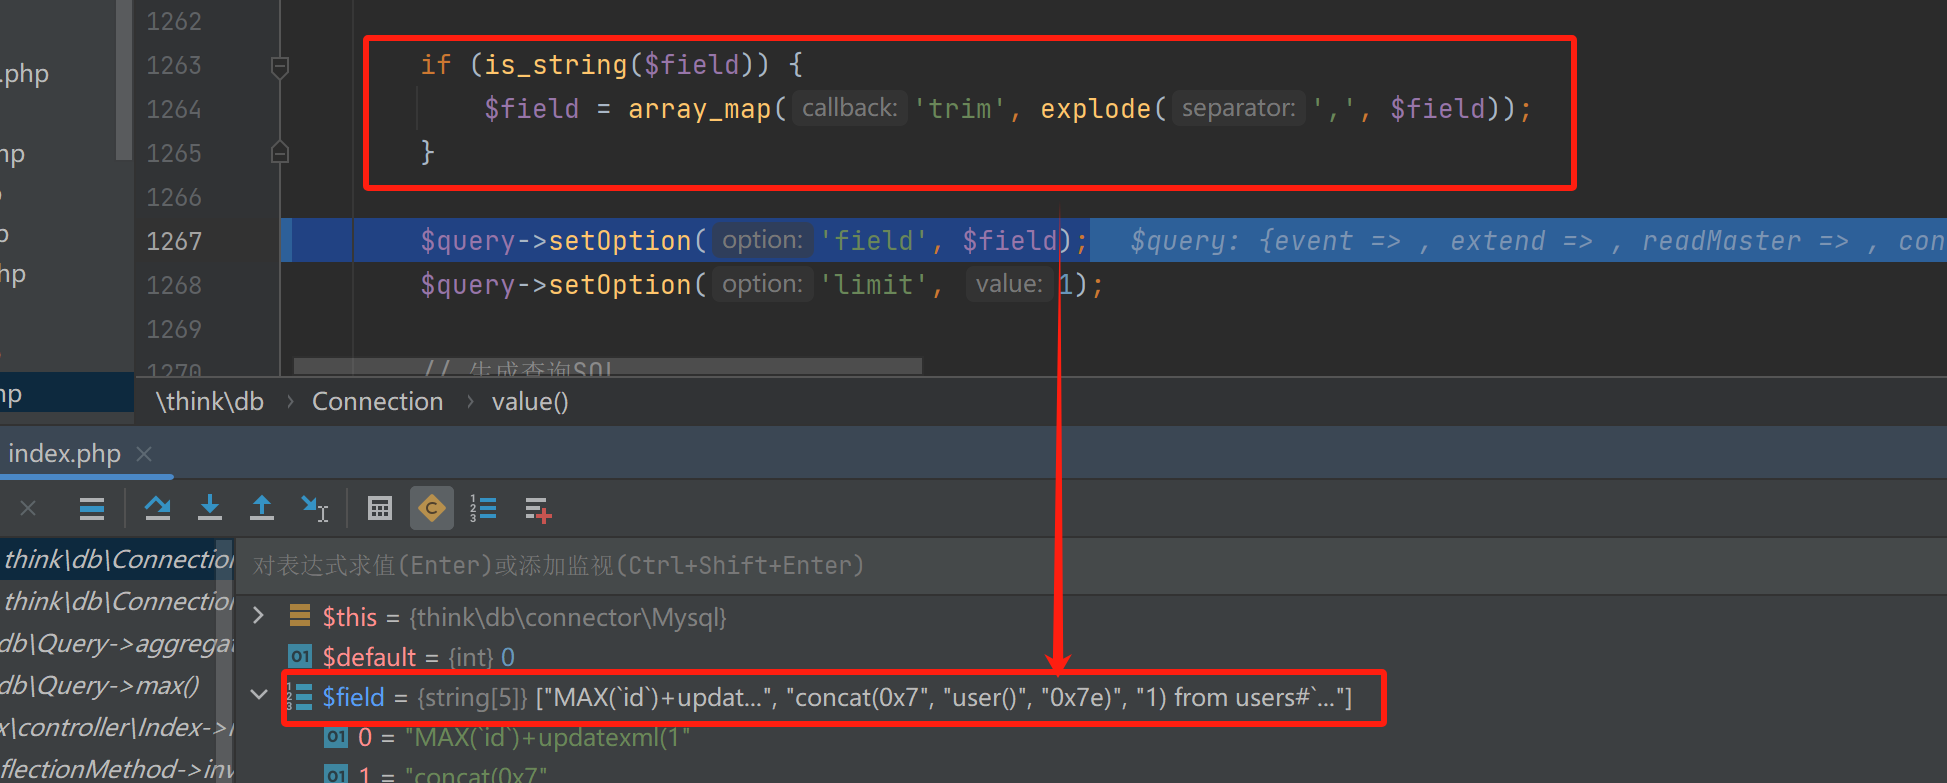The width and height of the screenshot is (1947, 783).
Task: Click the evaluate expression input field
Action: tap(900, 566)
